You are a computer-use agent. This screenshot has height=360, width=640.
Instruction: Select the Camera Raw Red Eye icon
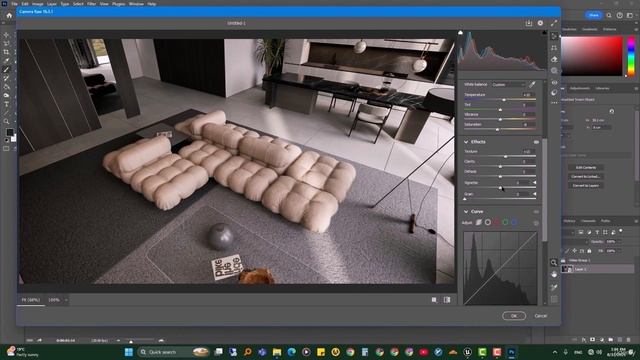tap(554, 82)
